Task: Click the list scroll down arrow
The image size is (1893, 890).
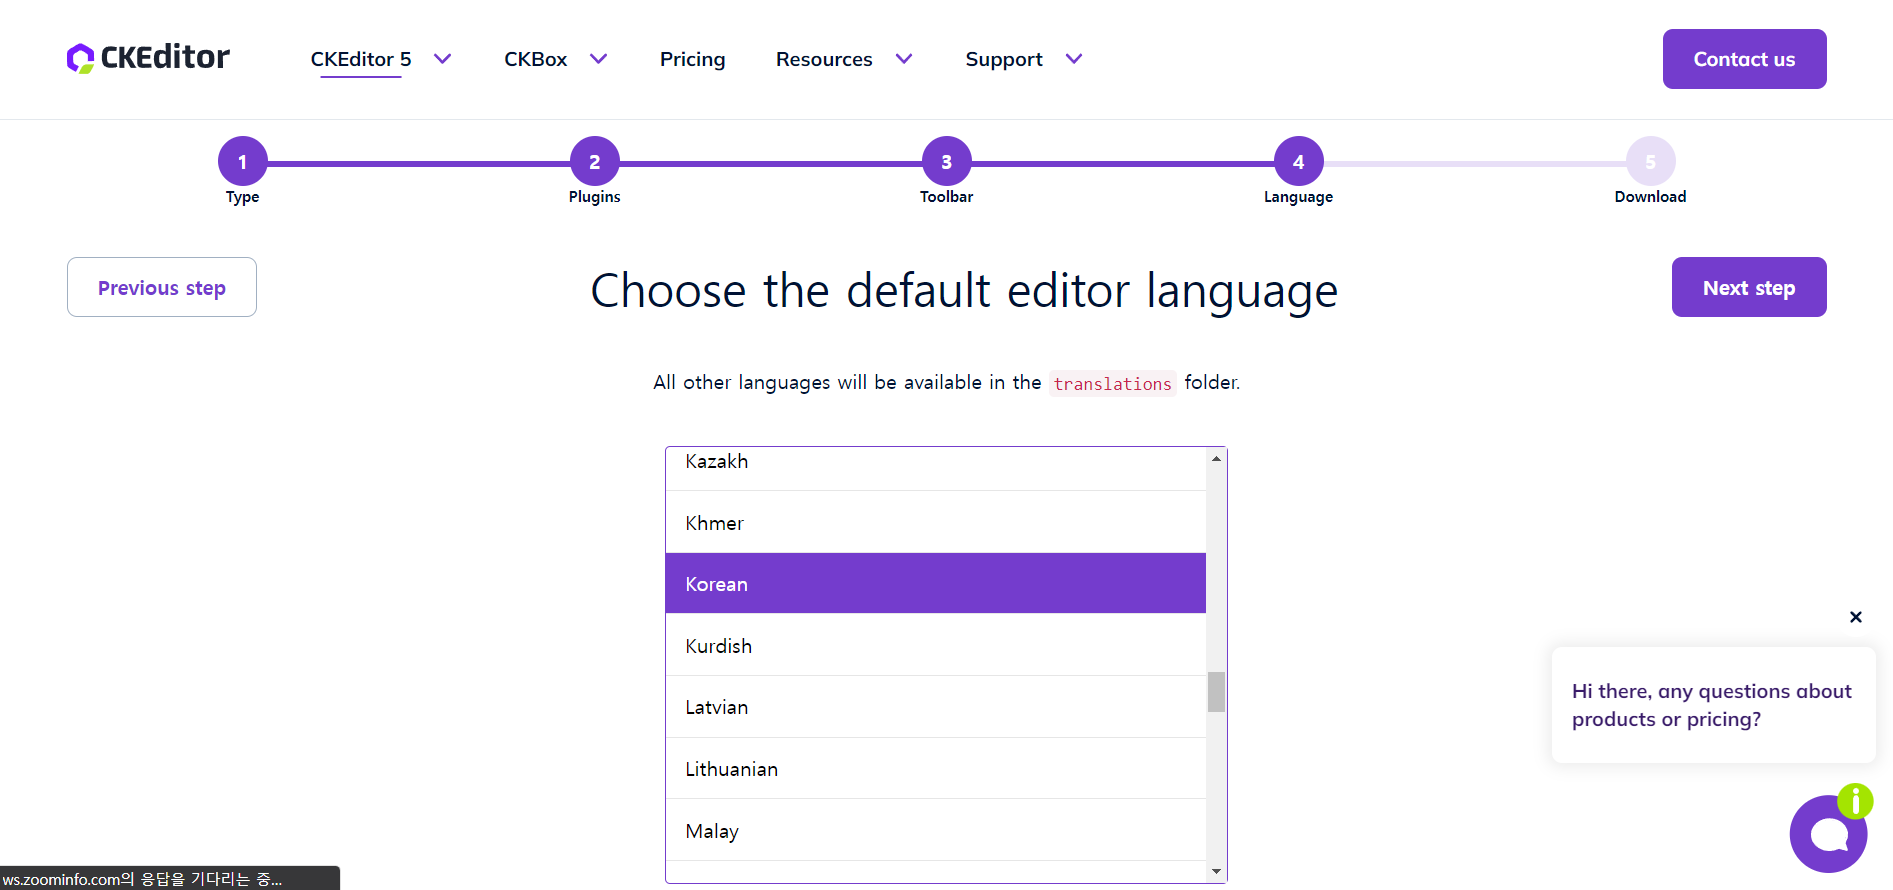Action: click(x=1216, y=872)
